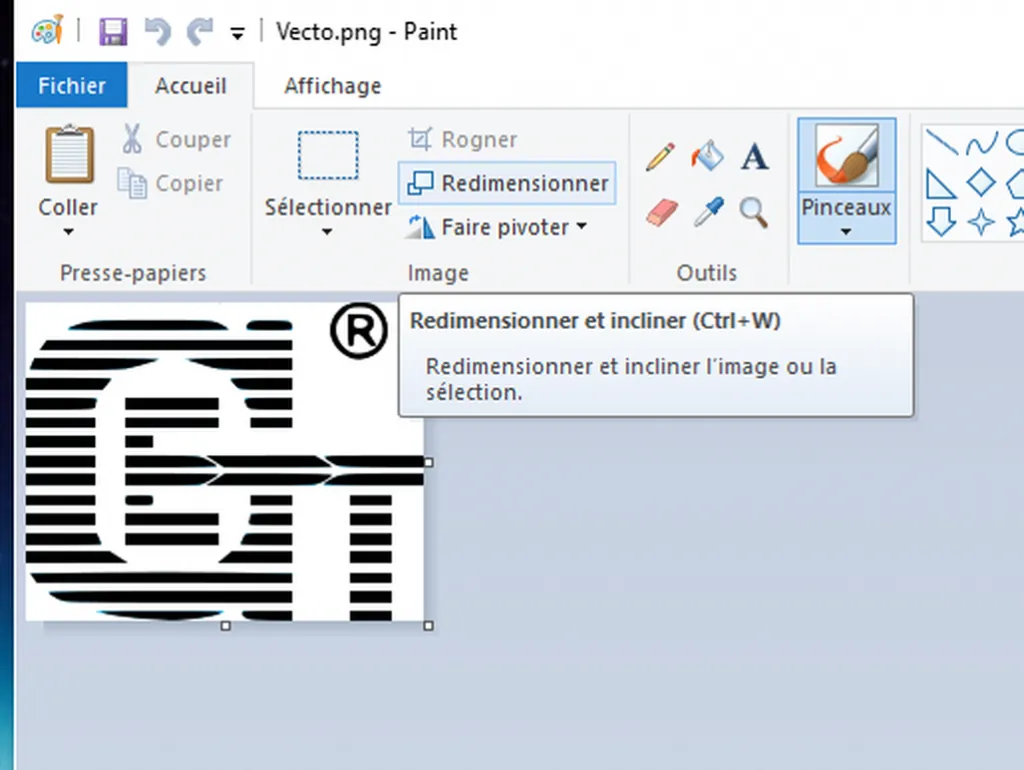Expand the Sélectionner dropdown arrow
Viewport: 1024px width, 770px height.
327,231
